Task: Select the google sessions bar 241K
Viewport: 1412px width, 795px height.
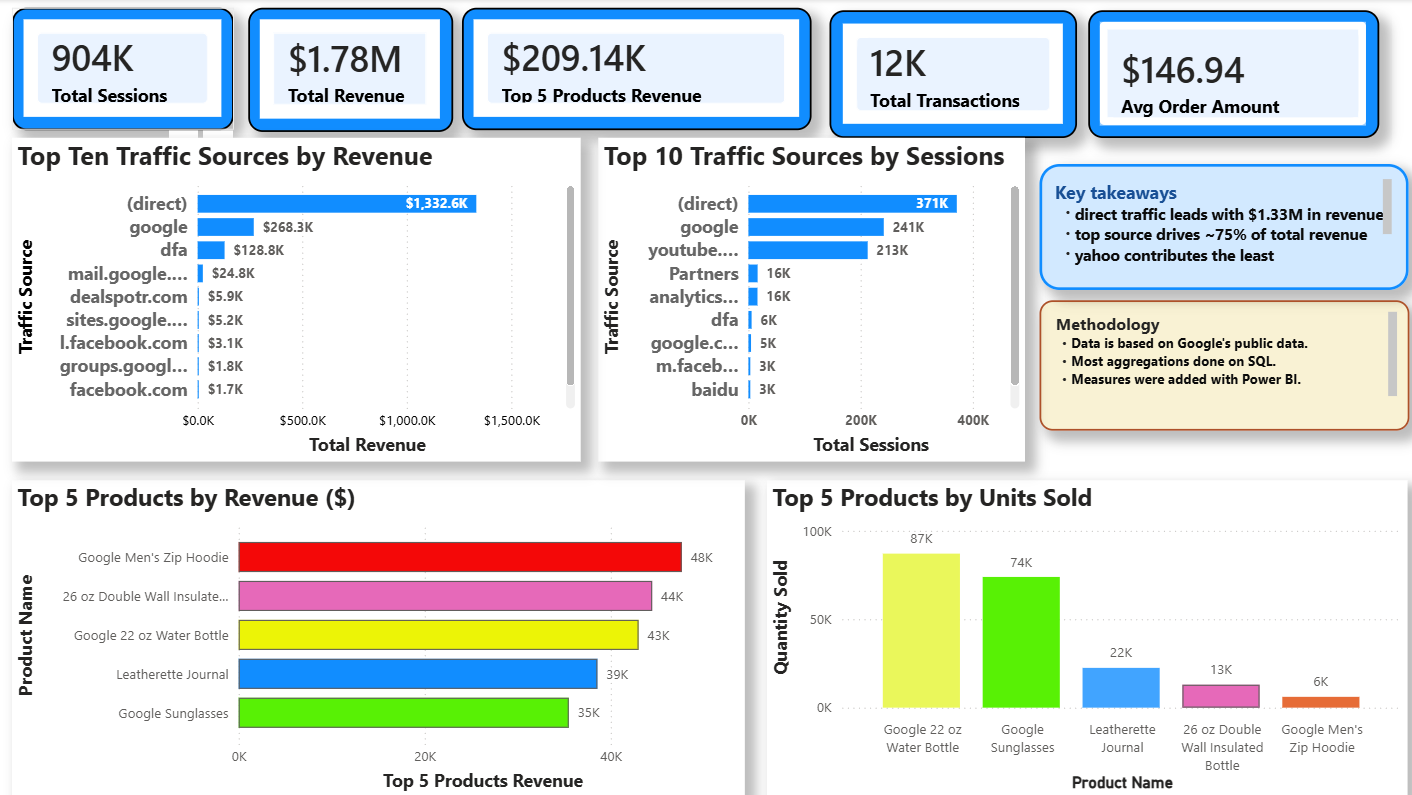Action: [816, 227]
